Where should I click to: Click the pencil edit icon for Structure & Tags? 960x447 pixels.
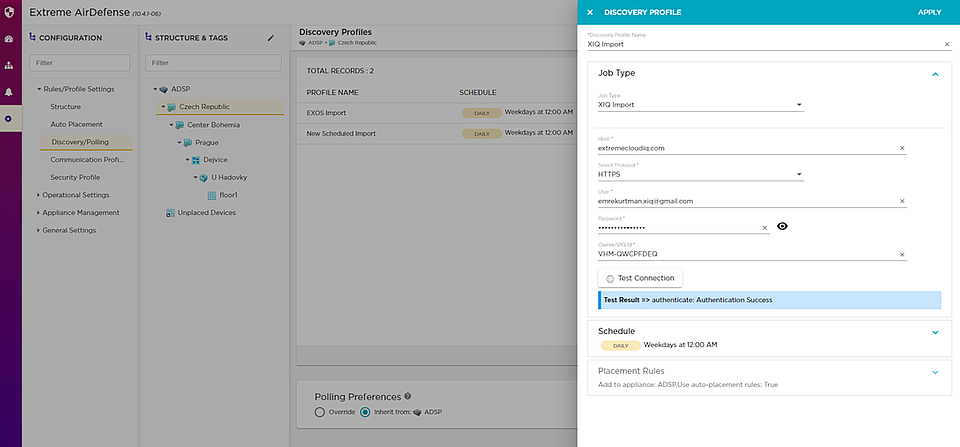(271, 38)
